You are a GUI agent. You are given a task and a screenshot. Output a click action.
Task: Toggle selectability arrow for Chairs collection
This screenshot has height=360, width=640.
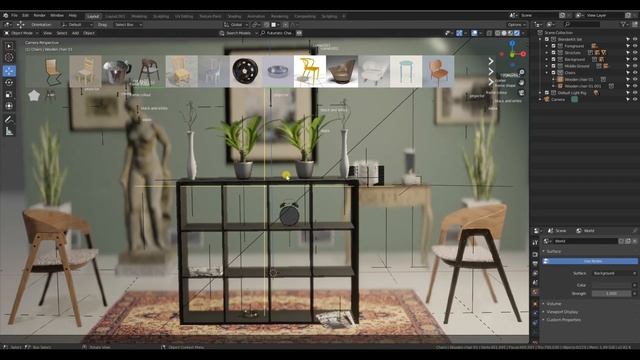[628, 73]
